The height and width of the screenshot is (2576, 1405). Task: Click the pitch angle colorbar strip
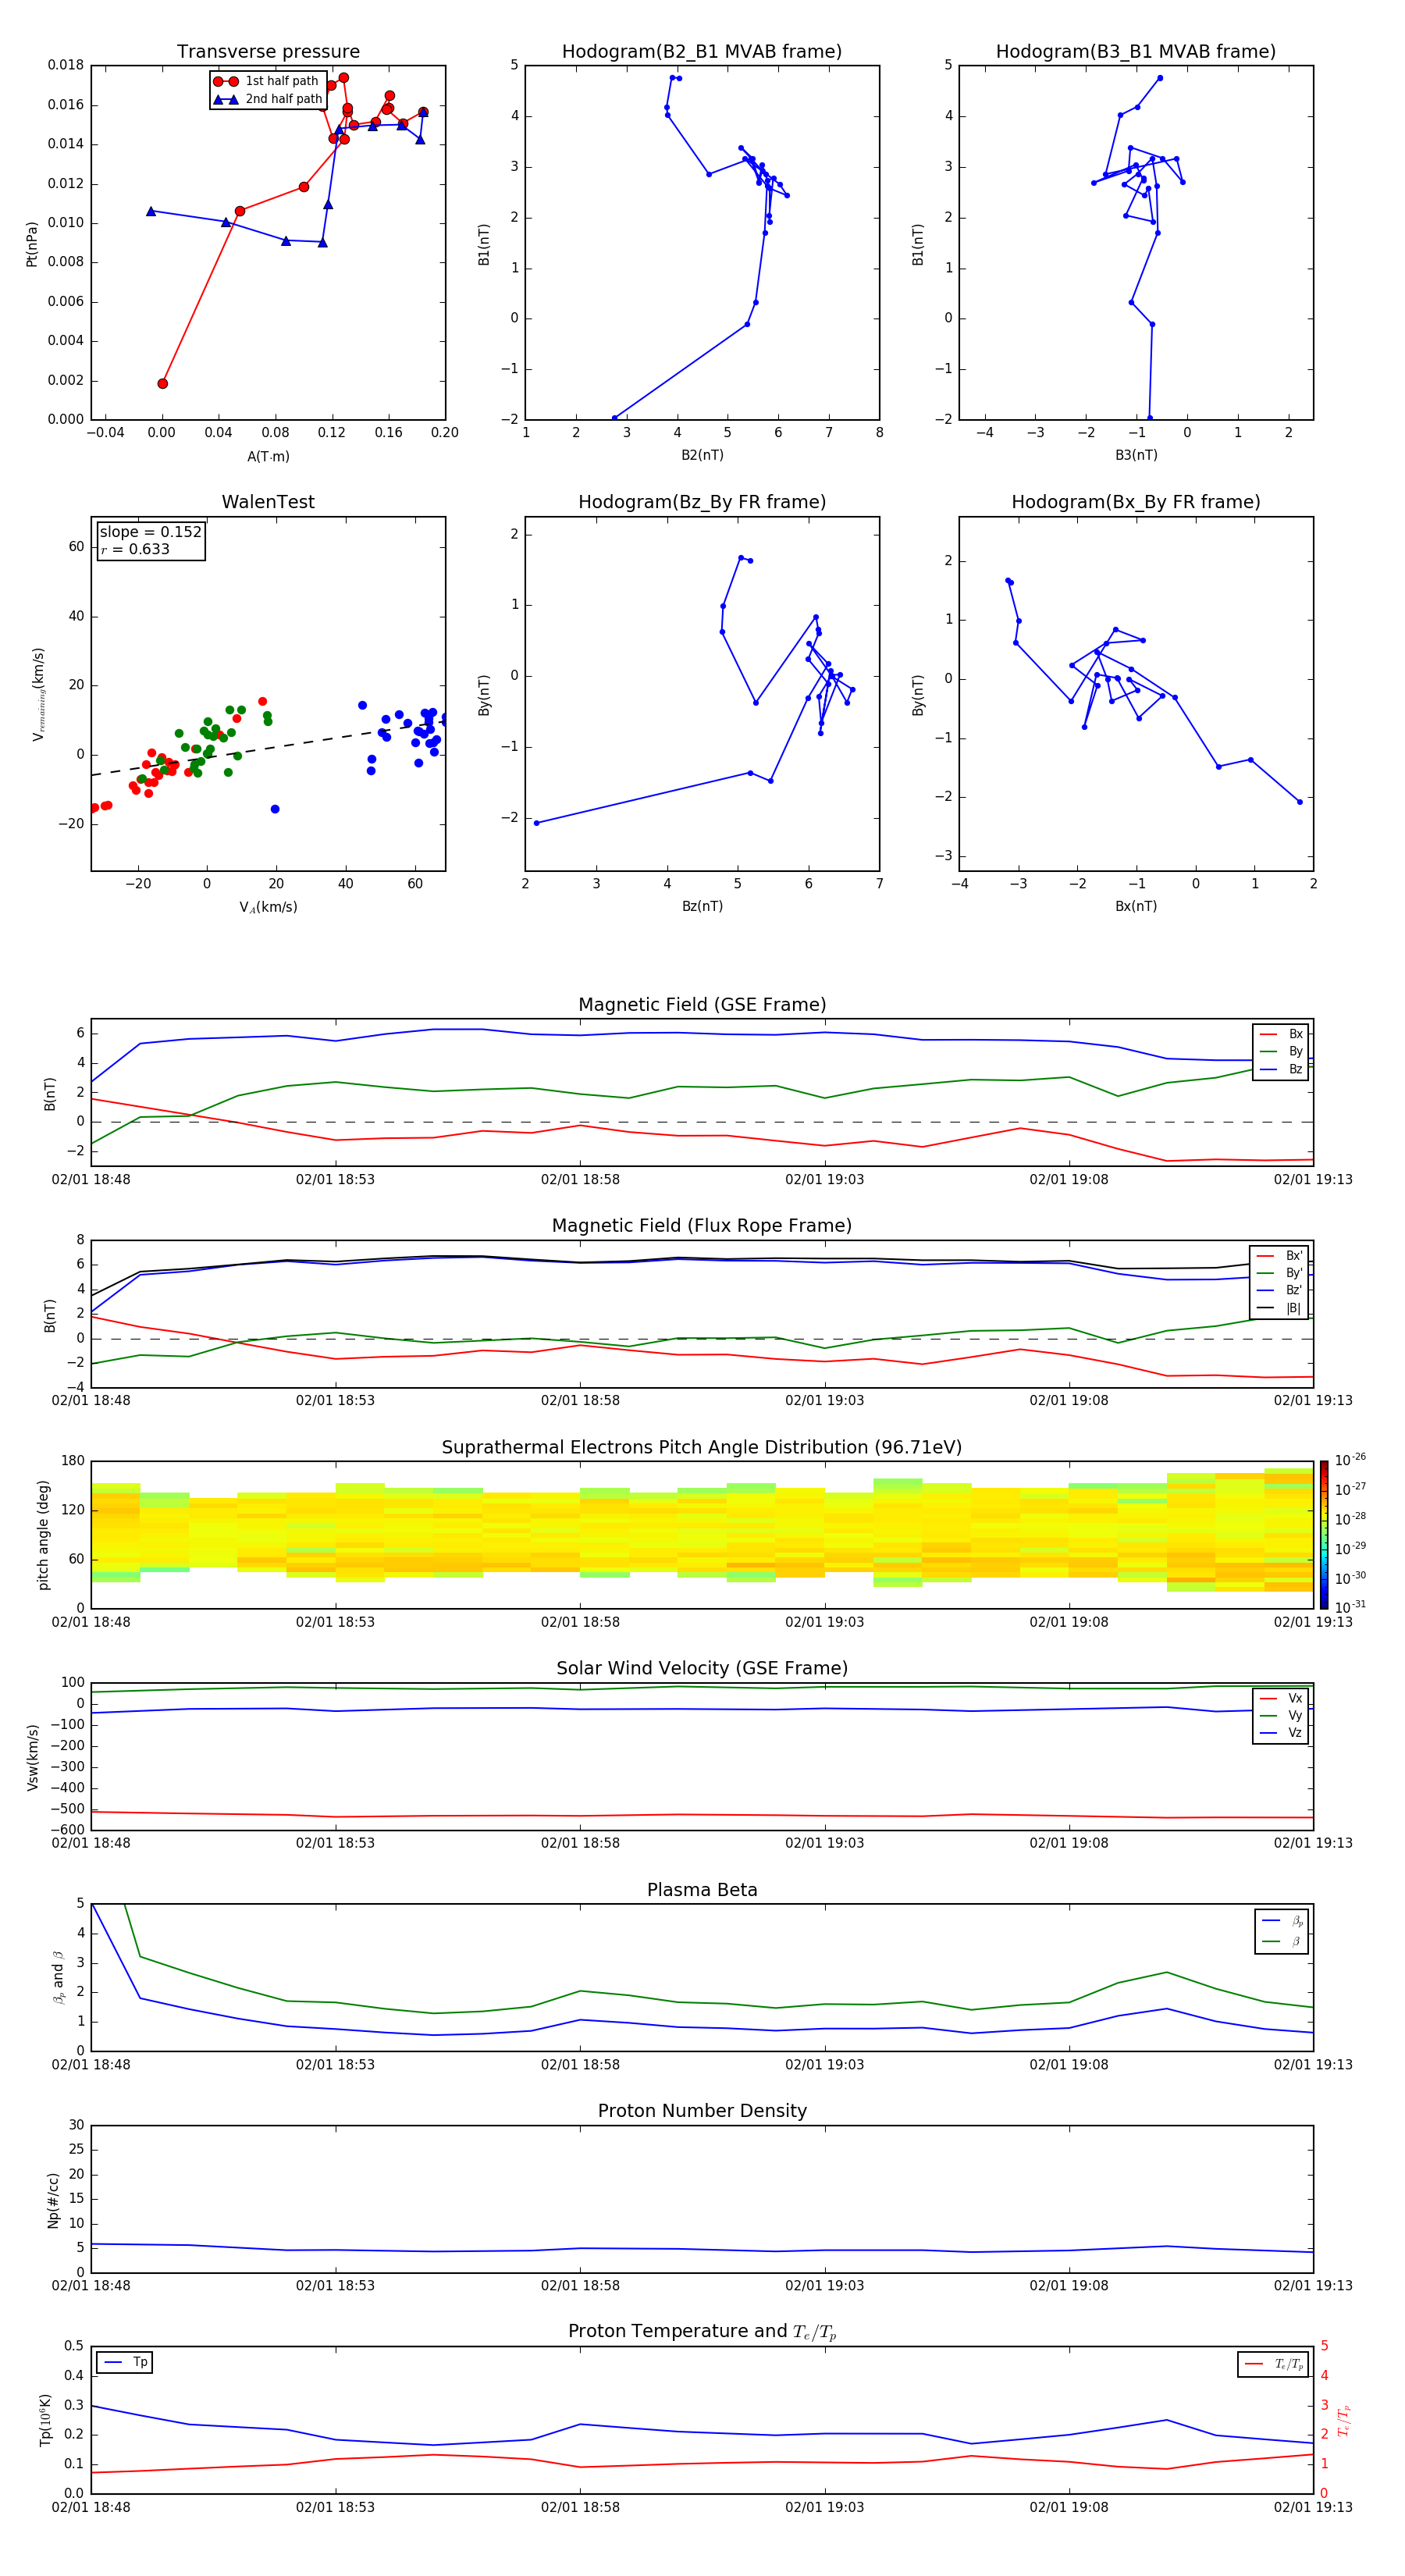[1323, 1535]
